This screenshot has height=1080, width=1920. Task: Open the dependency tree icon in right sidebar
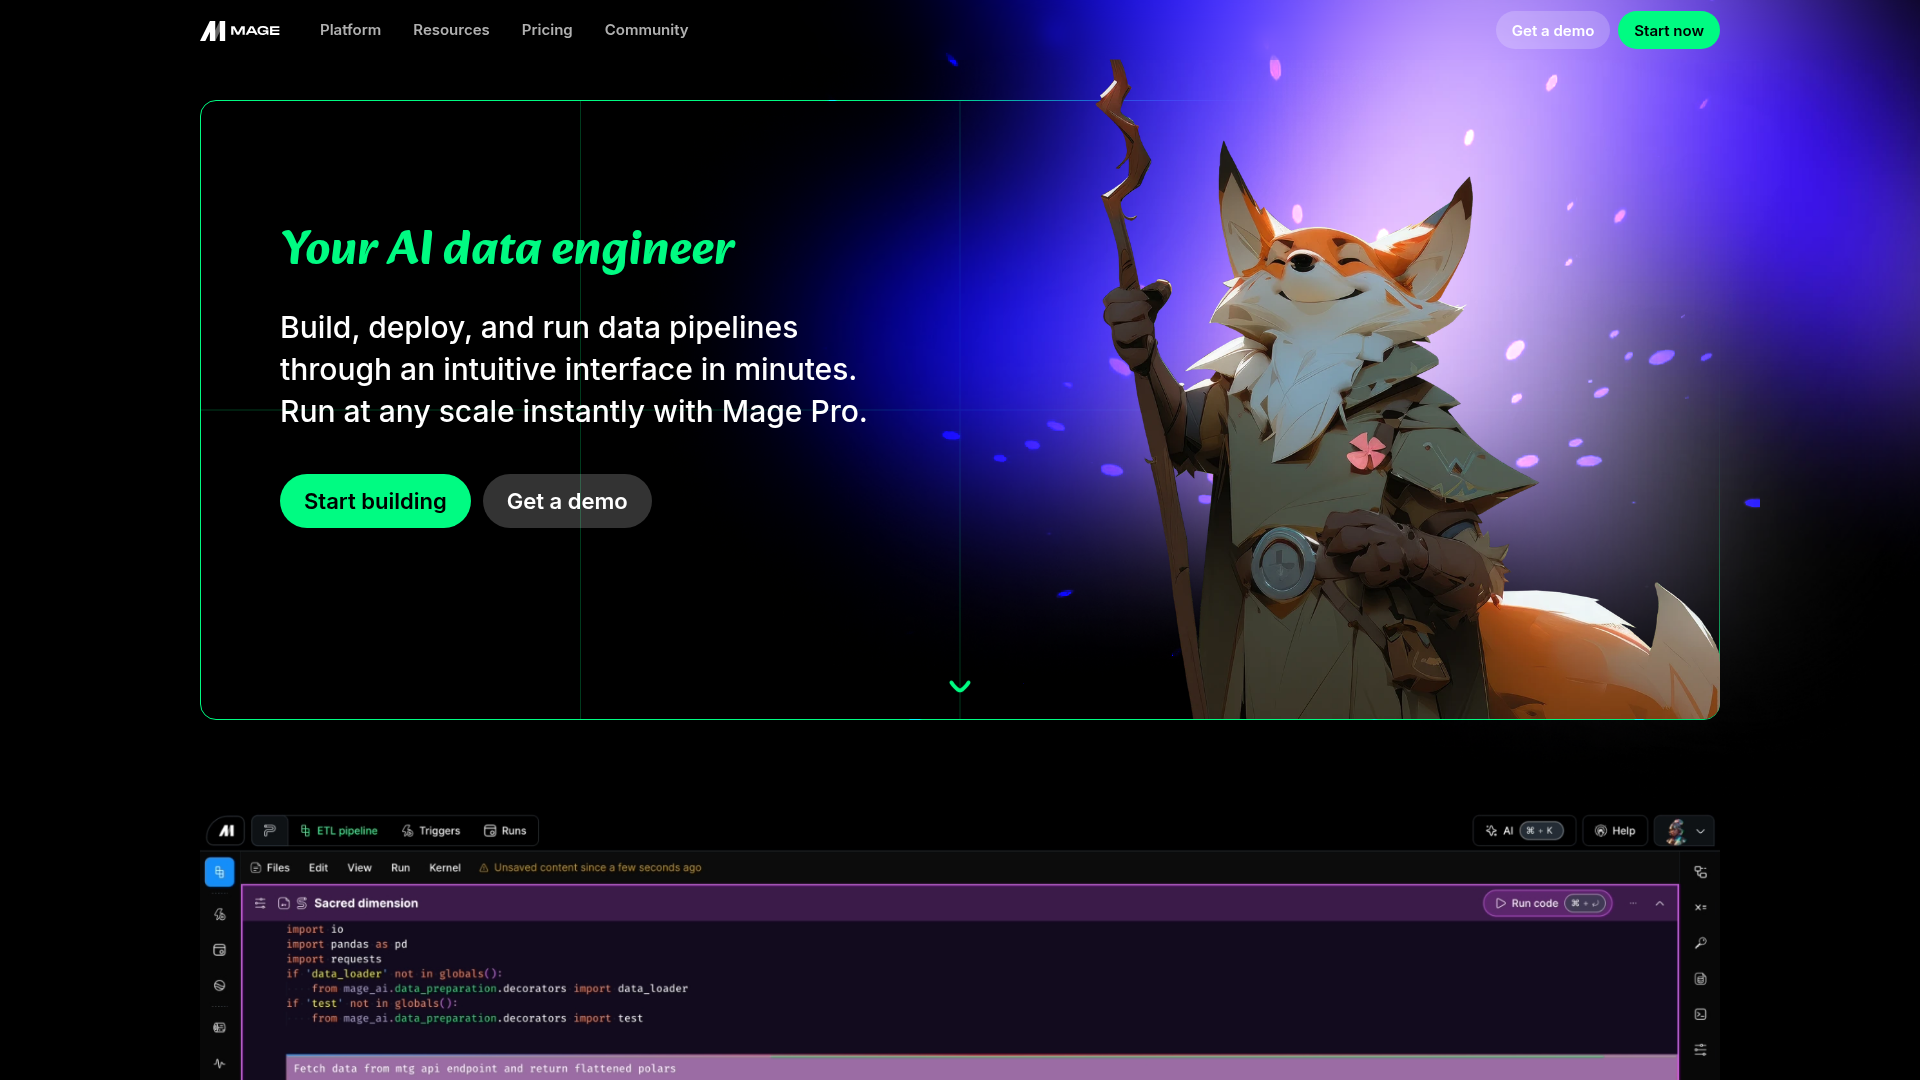(x=1700, y=872)
